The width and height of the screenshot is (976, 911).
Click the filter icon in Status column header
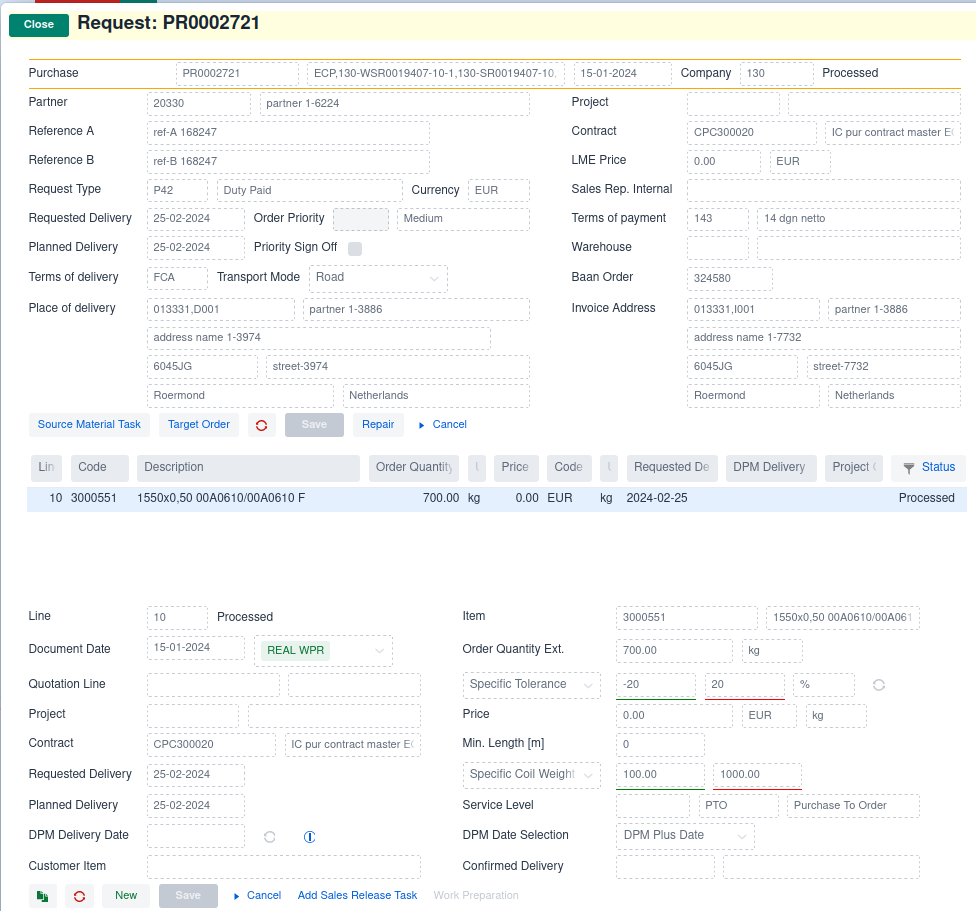tap(909, 468)
